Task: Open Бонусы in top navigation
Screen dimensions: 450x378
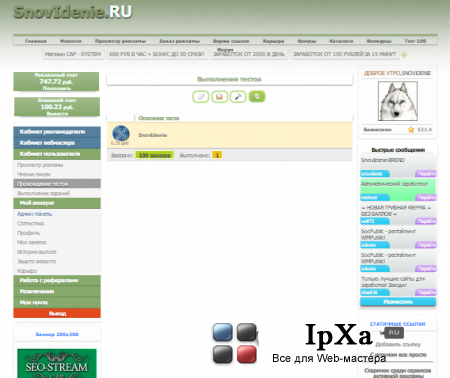Action: [307, 41]
